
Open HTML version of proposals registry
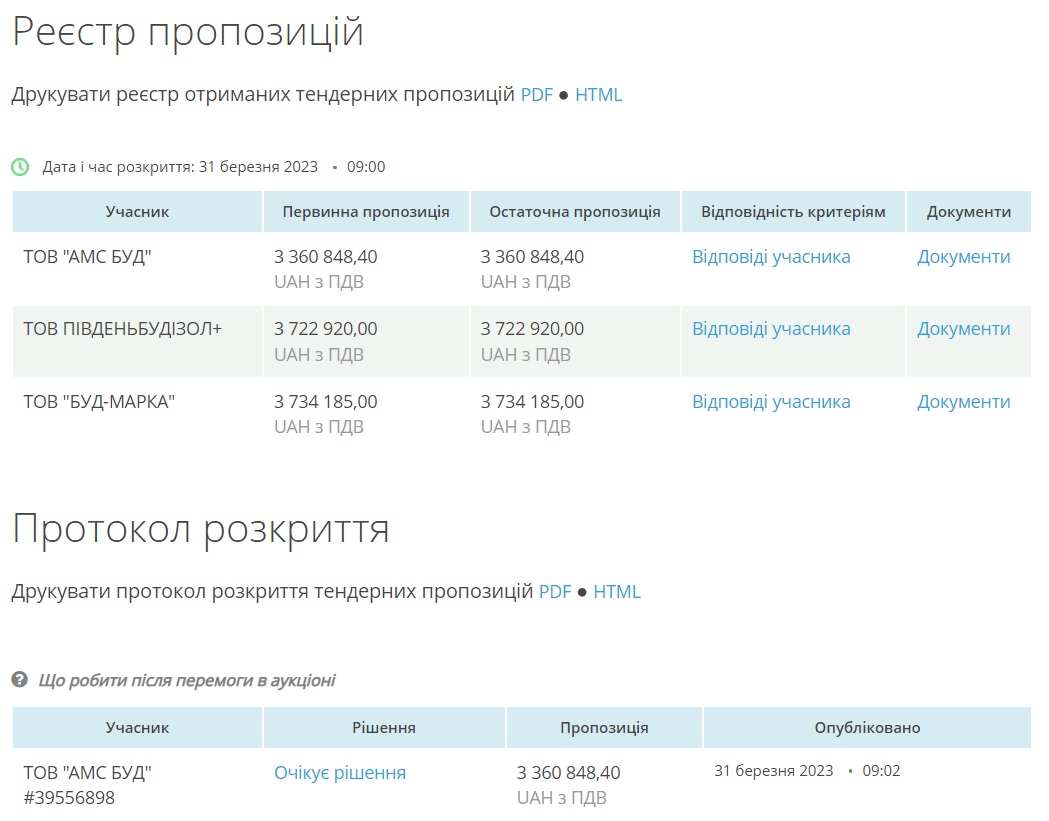(x=598, y=95)
